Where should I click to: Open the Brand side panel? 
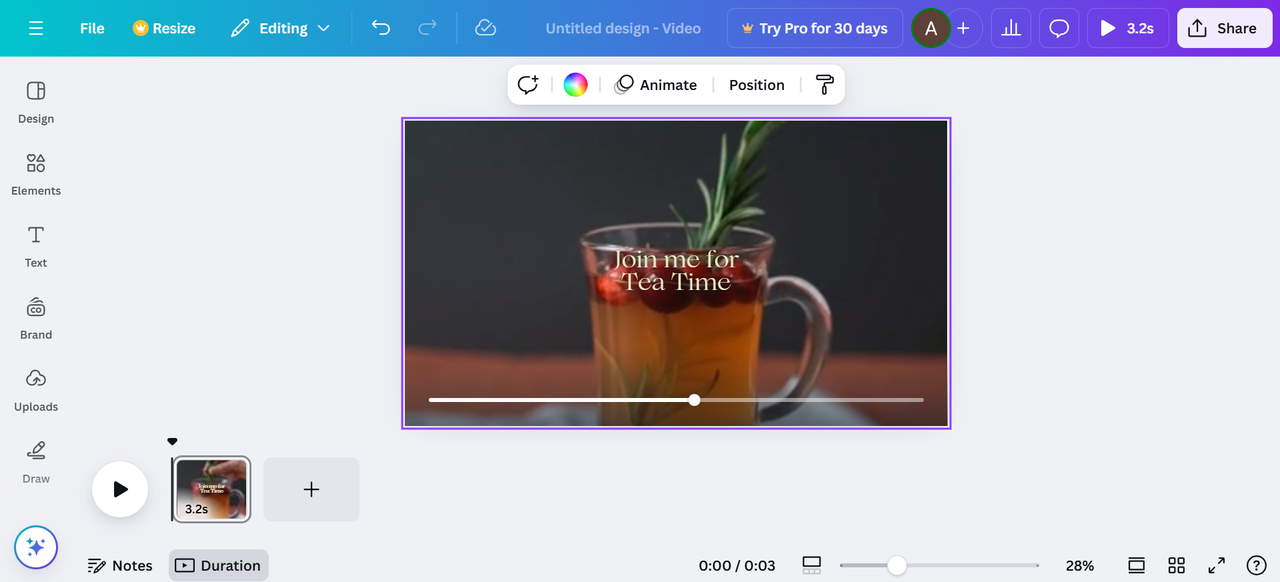[x=36, y=318]
